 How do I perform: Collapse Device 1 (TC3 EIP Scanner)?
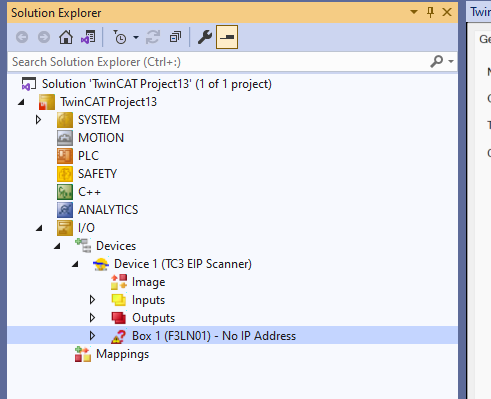click(x=75, y=264)
